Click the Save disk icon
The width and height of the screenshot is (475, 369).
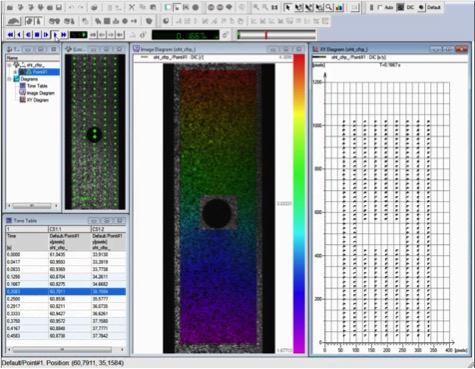[x=59, y=7]
